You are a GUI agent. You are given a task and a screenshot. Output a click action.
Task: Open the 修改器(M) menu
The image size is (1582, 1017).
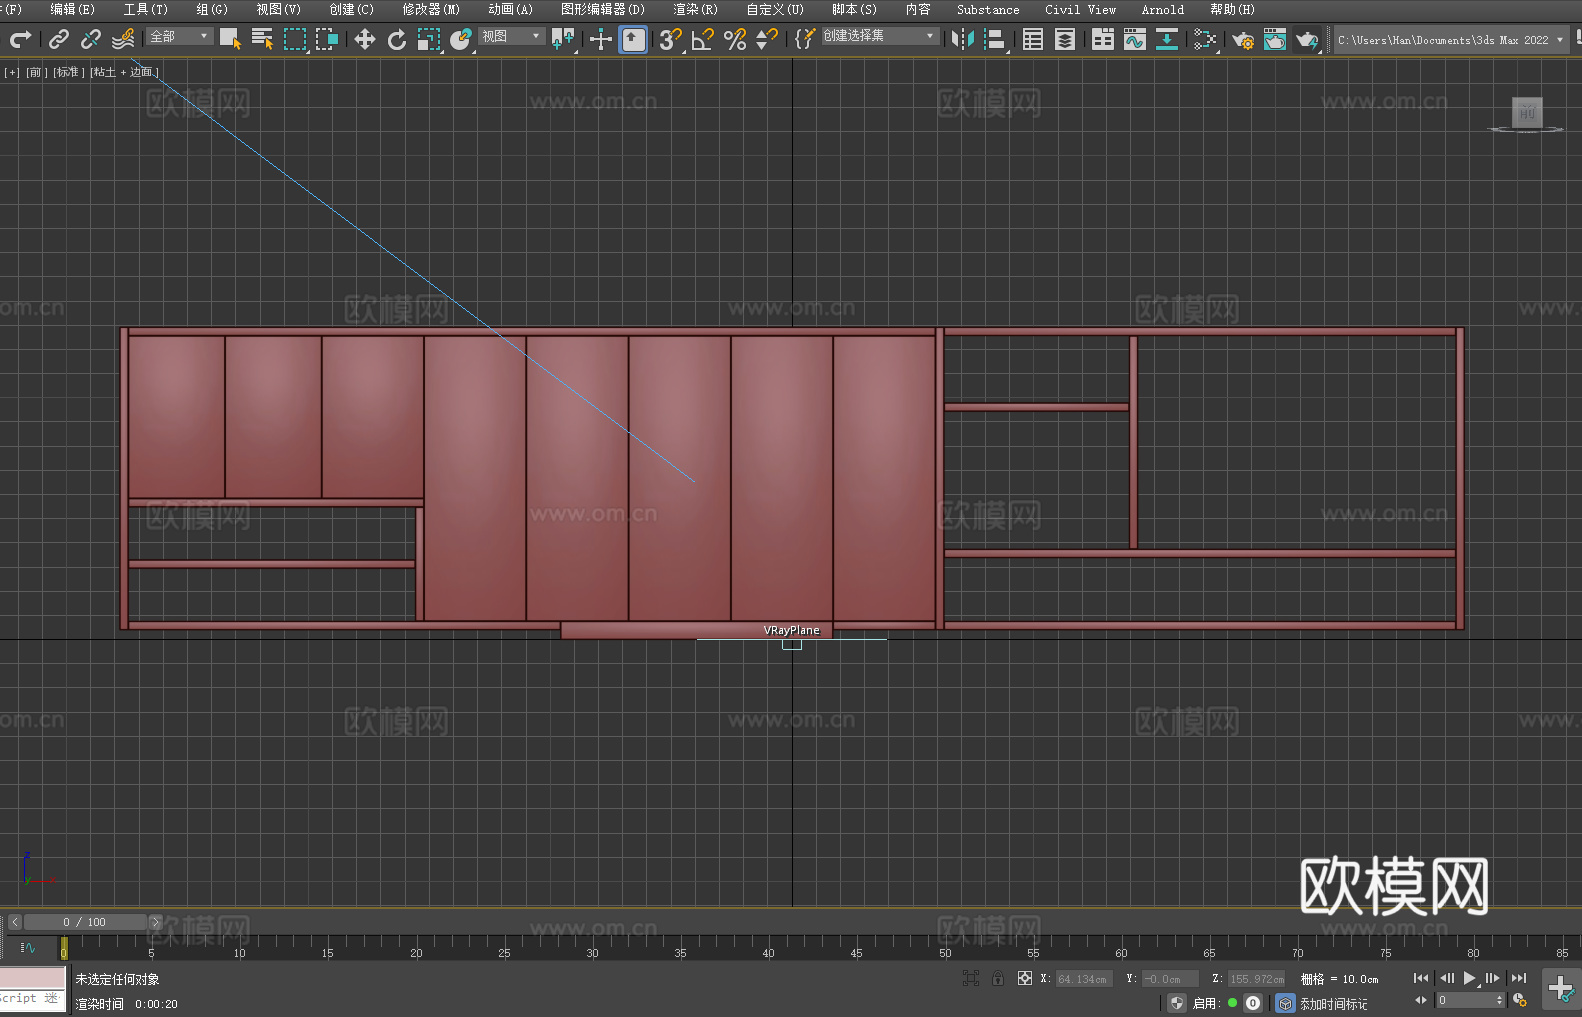(x=431, y=9)
